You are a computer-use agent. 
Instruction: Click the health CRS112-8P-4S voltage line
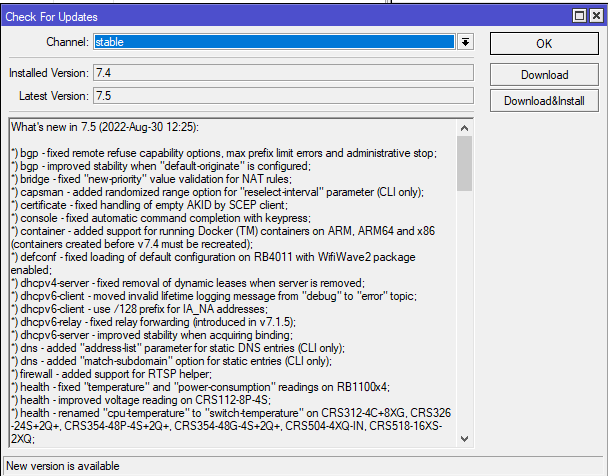click(141, 400)
